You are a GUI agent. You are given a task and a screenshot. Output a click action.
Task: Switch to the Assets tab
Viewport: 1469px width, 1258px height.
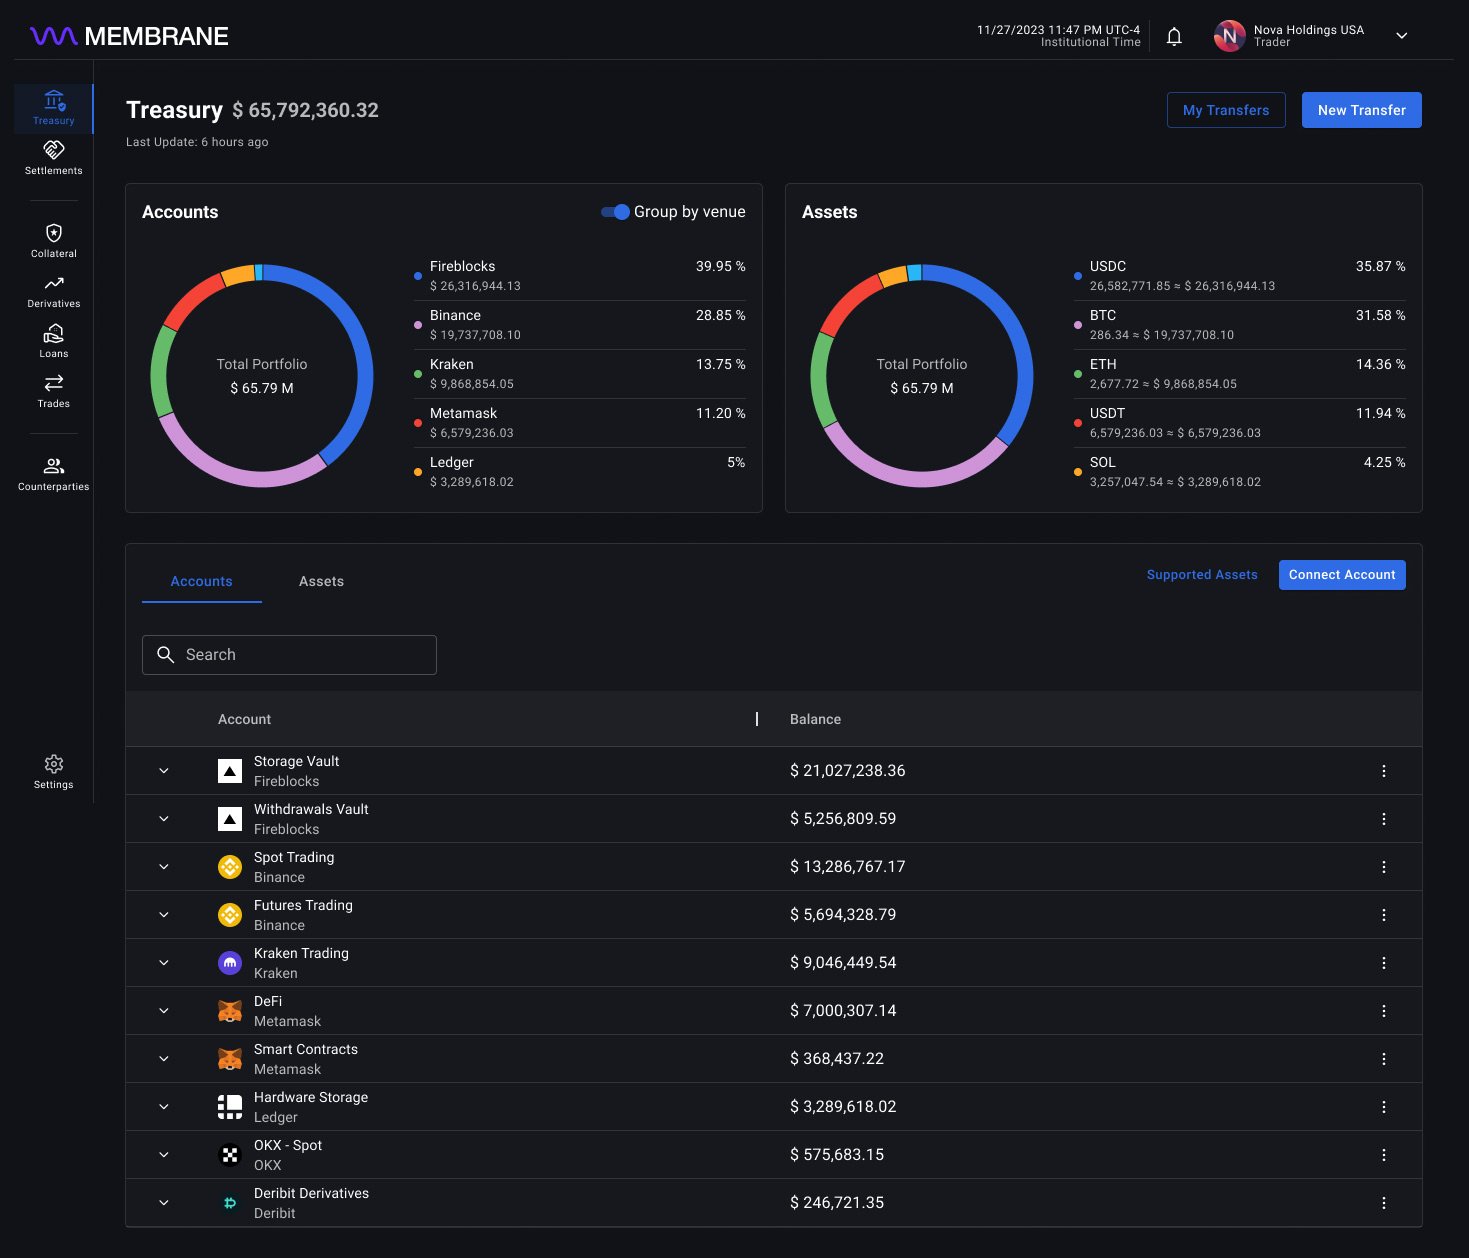320,581
